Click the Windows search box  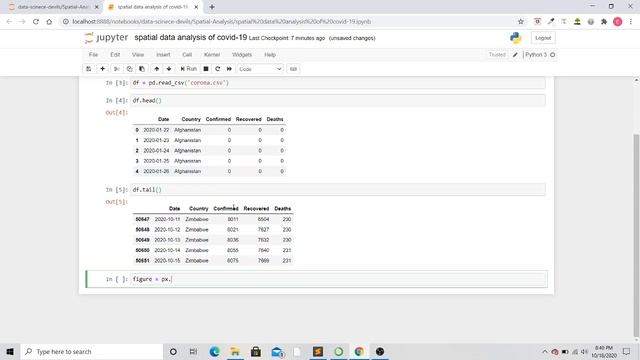coord(92,351)
